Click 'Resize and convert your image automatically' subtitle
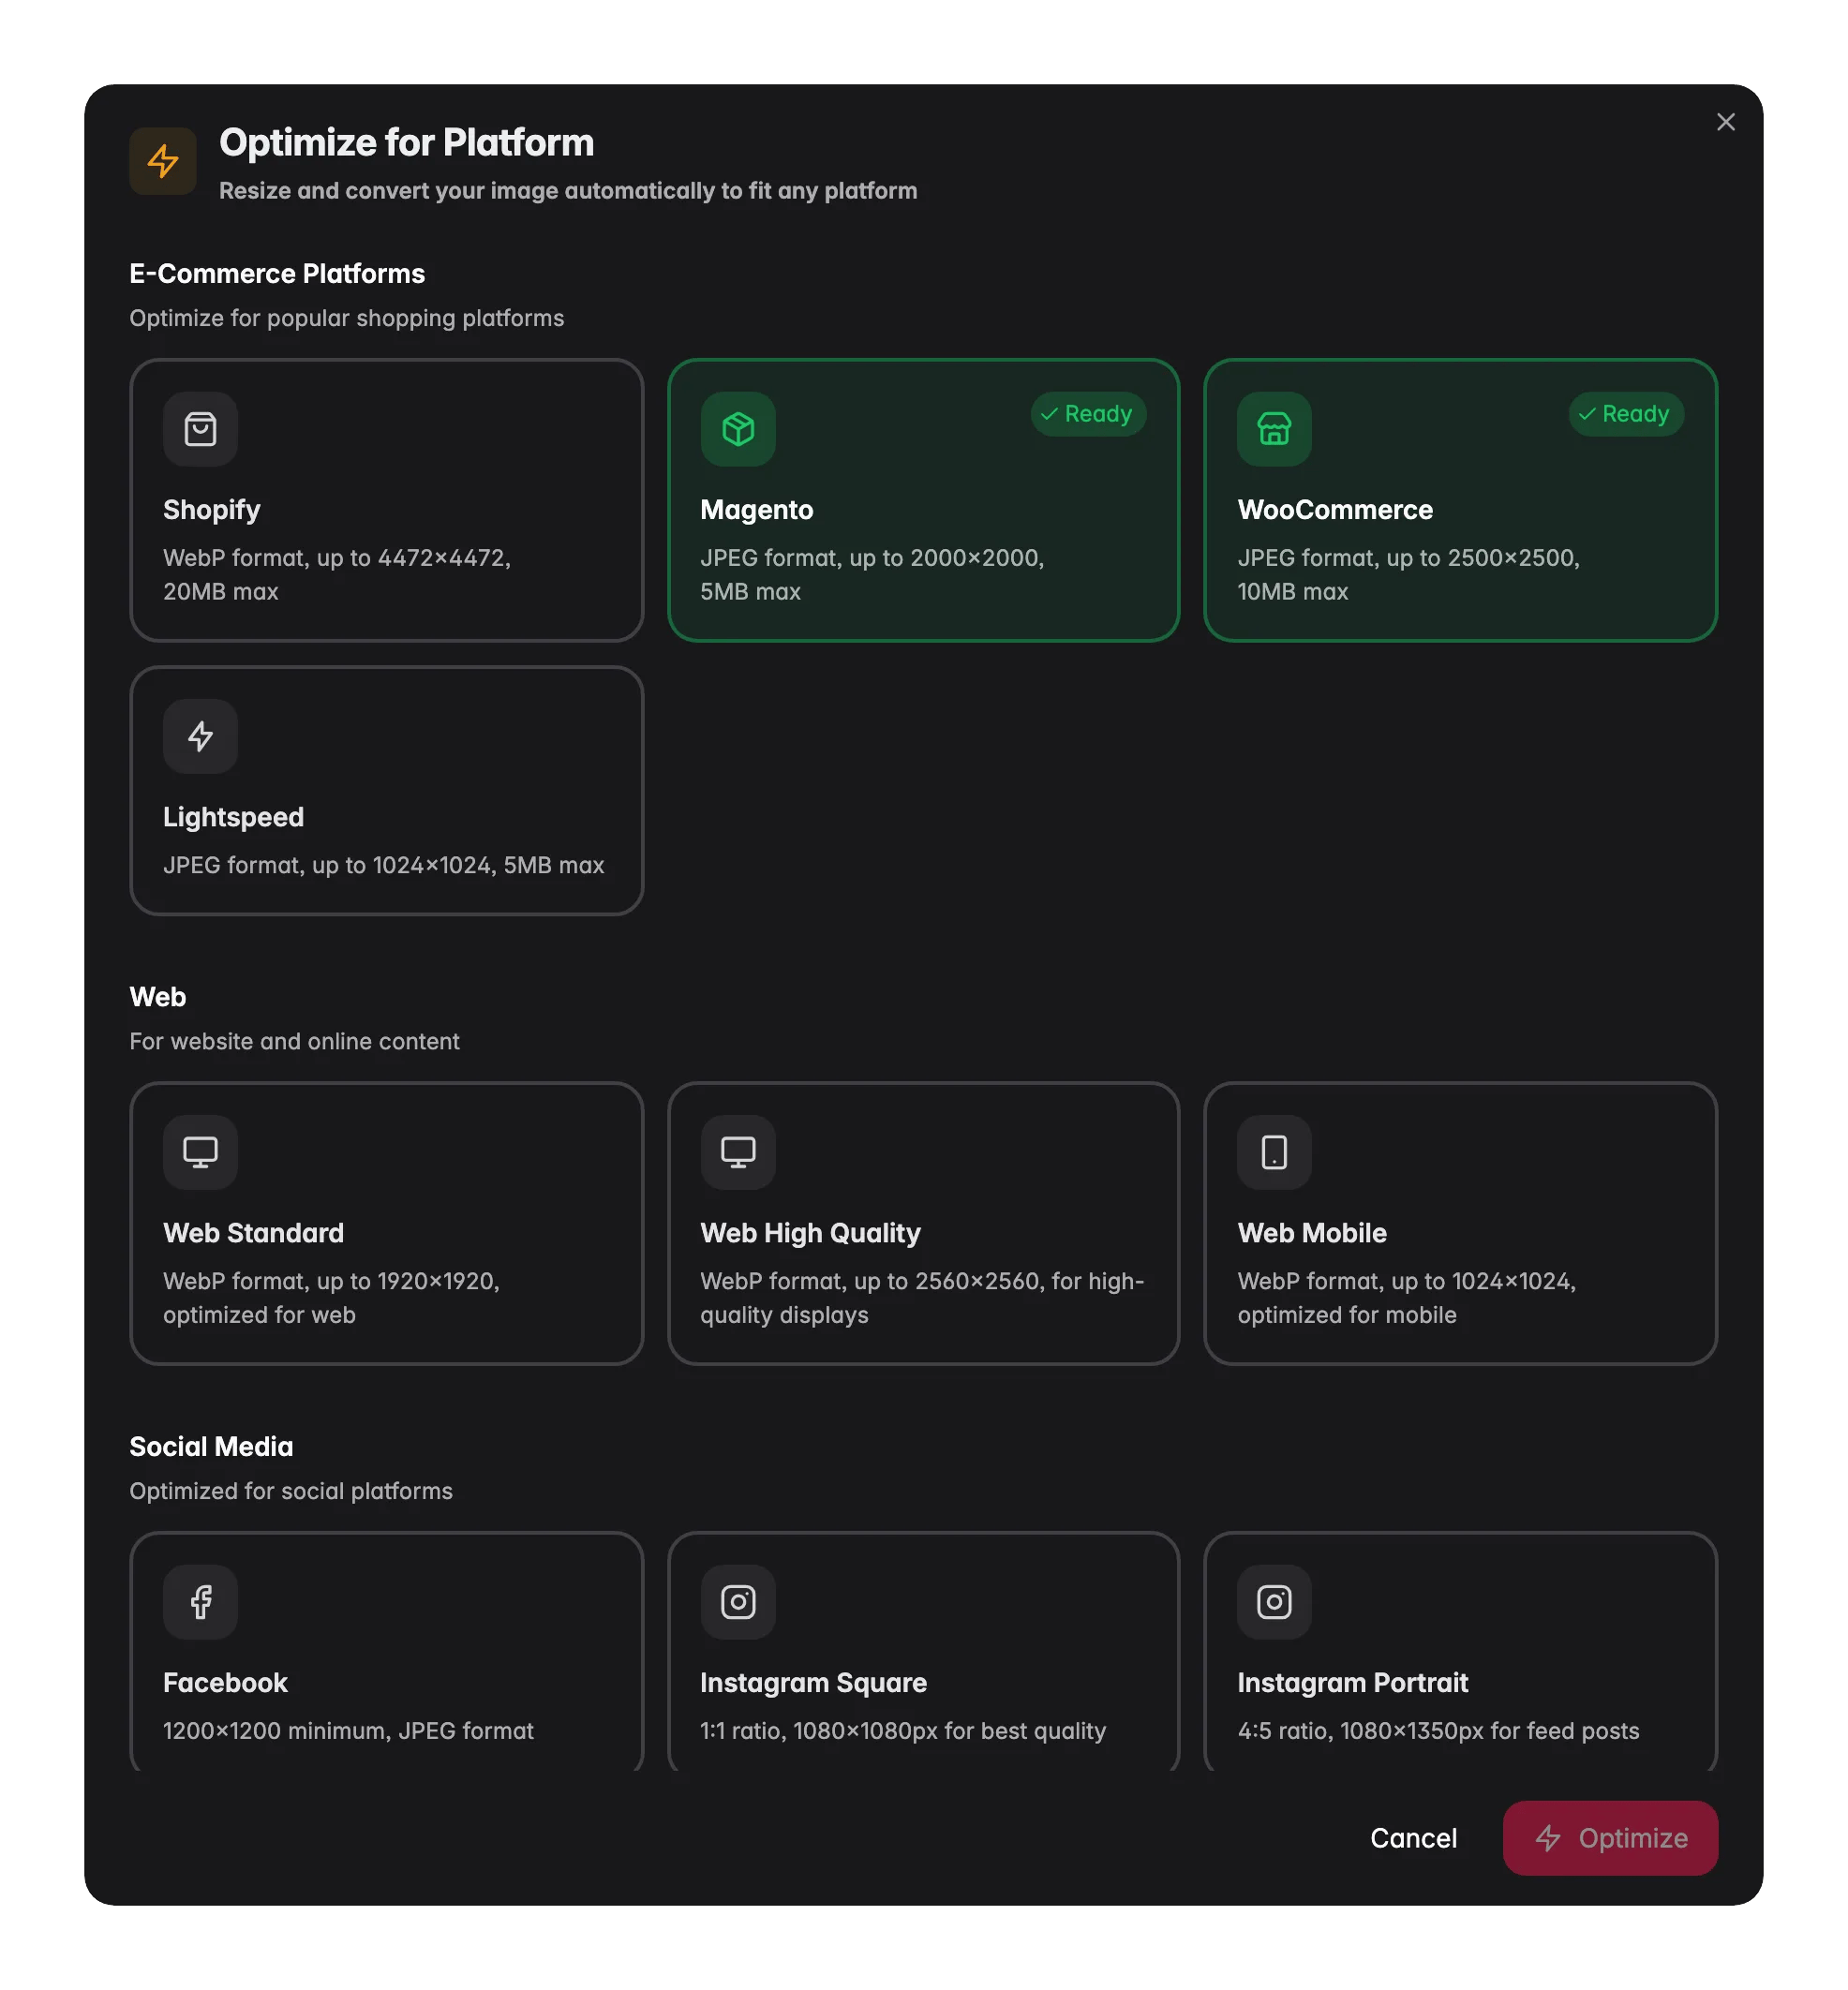 568,191
